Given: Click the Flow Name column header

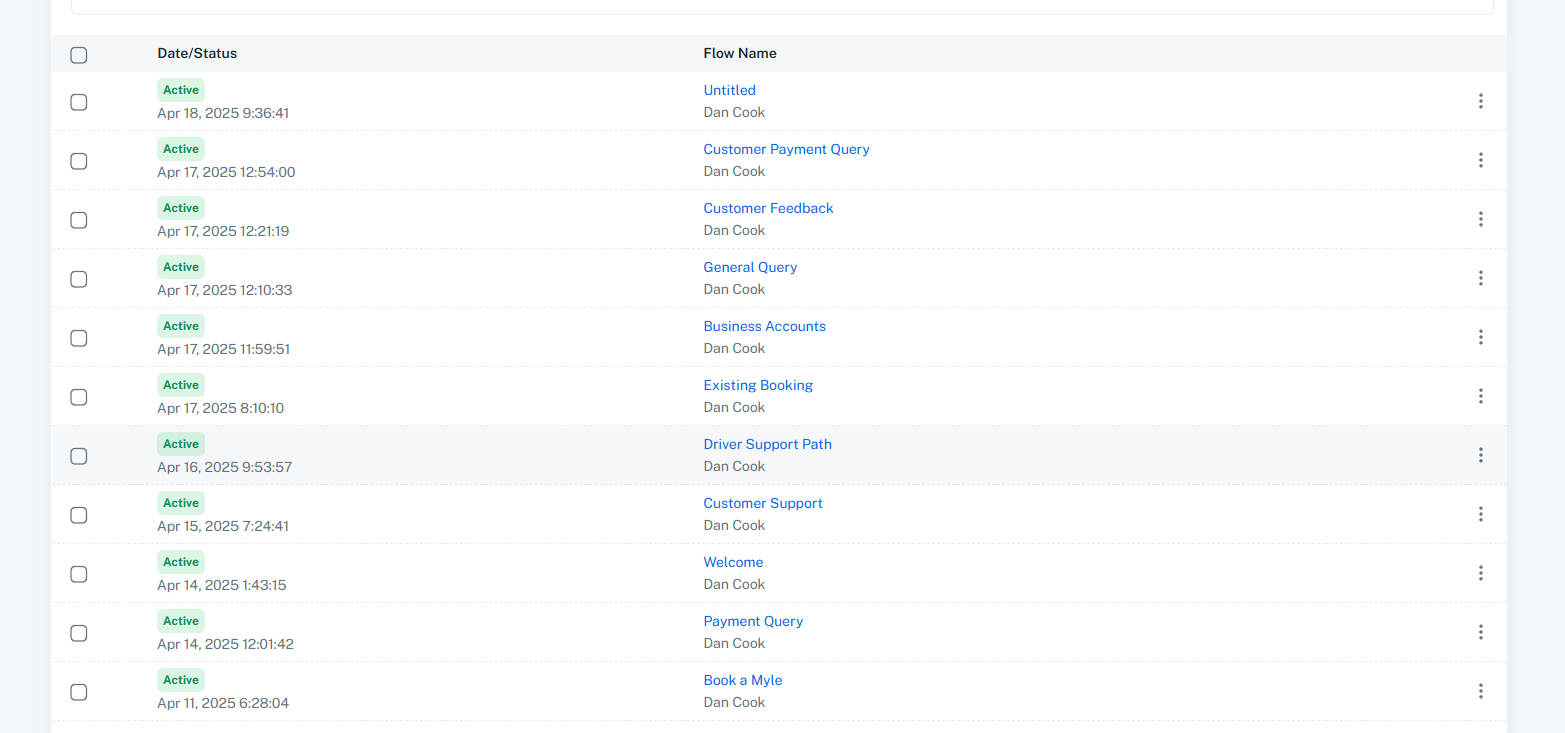Looking at the screenshot, I should tap(739, 53).
